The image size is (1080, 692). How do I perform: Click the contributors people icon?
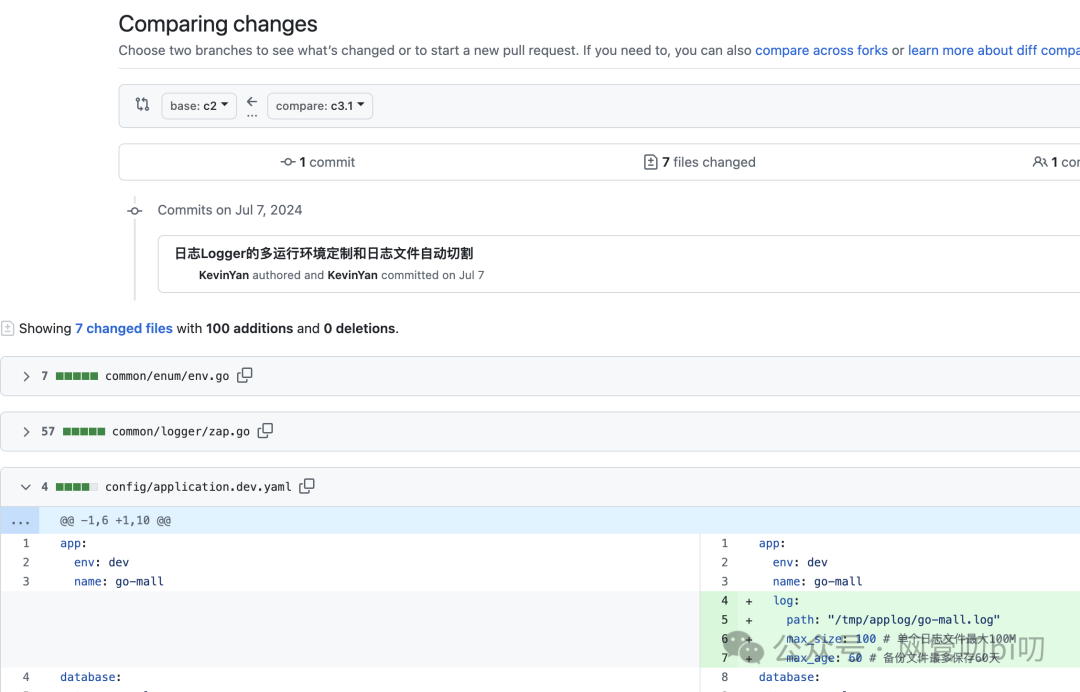click(x=1040, y=162)
